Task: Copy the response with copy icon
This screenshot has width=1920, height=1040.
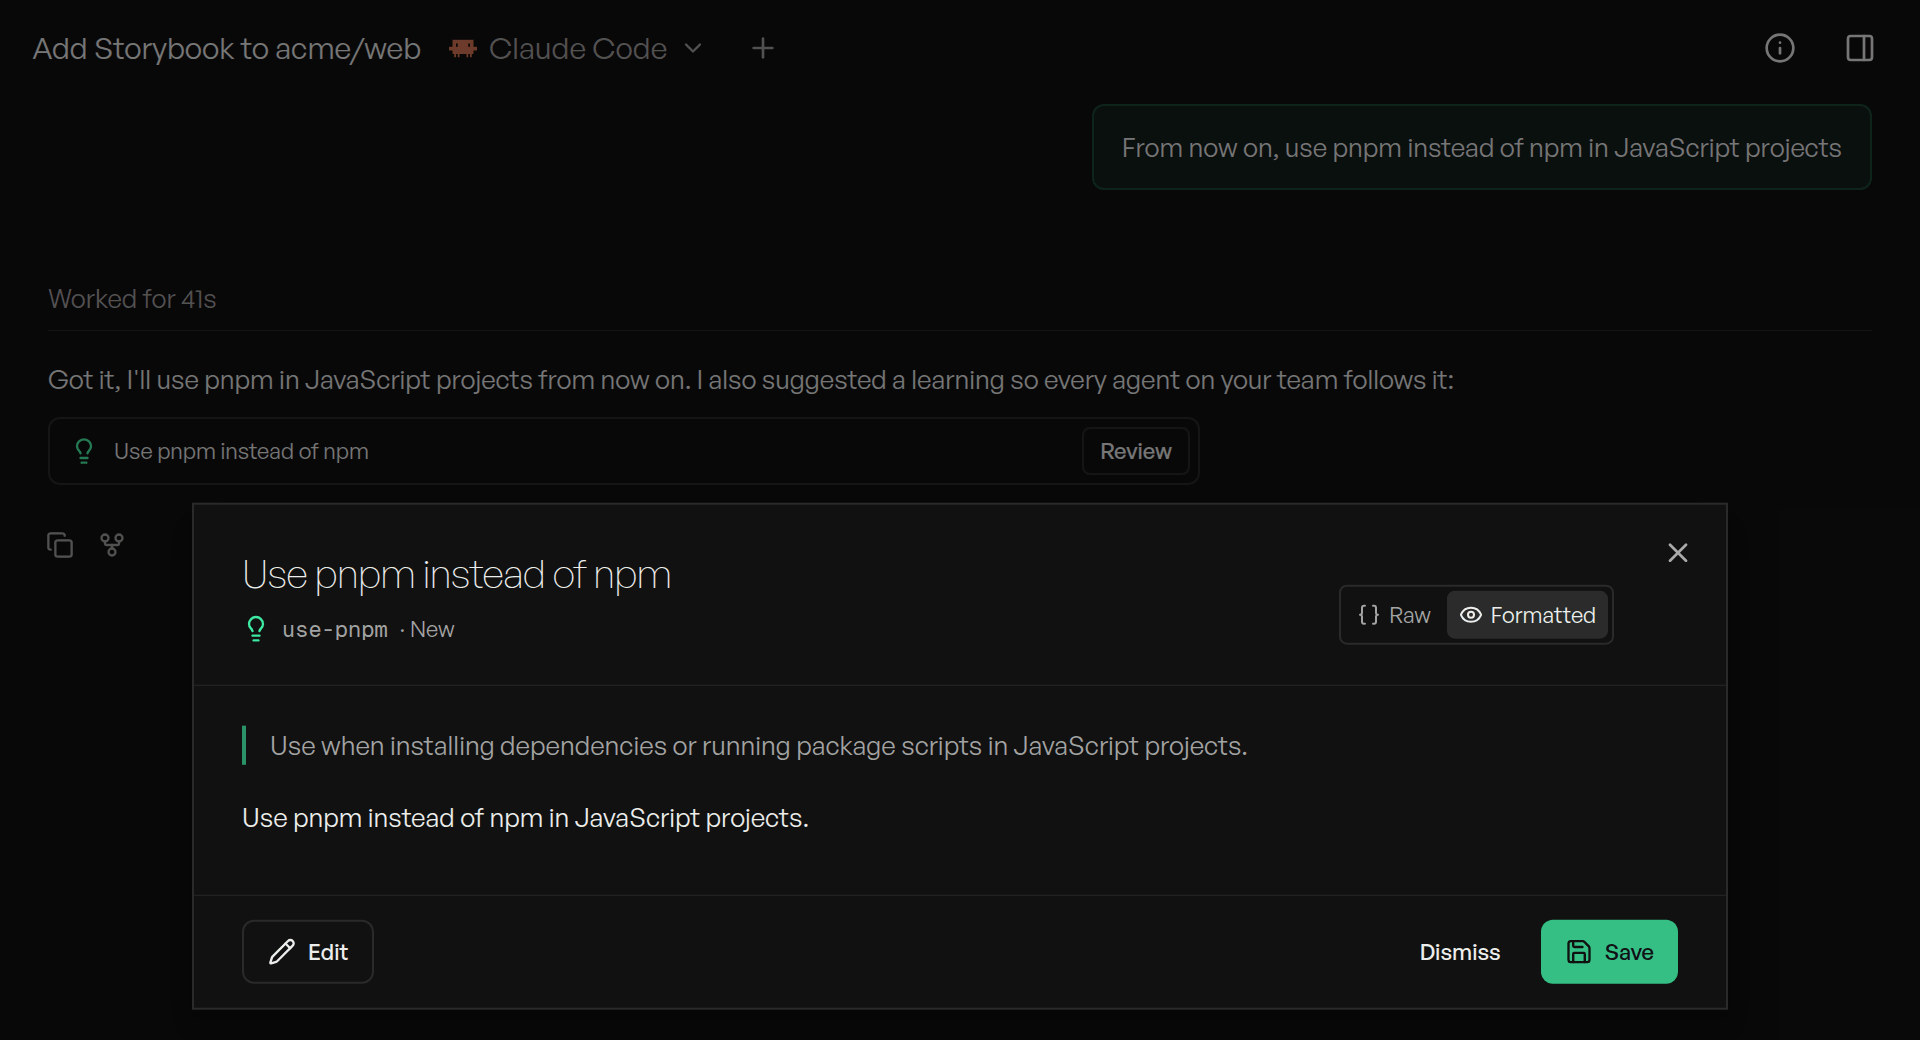Action: coord(60,545)
